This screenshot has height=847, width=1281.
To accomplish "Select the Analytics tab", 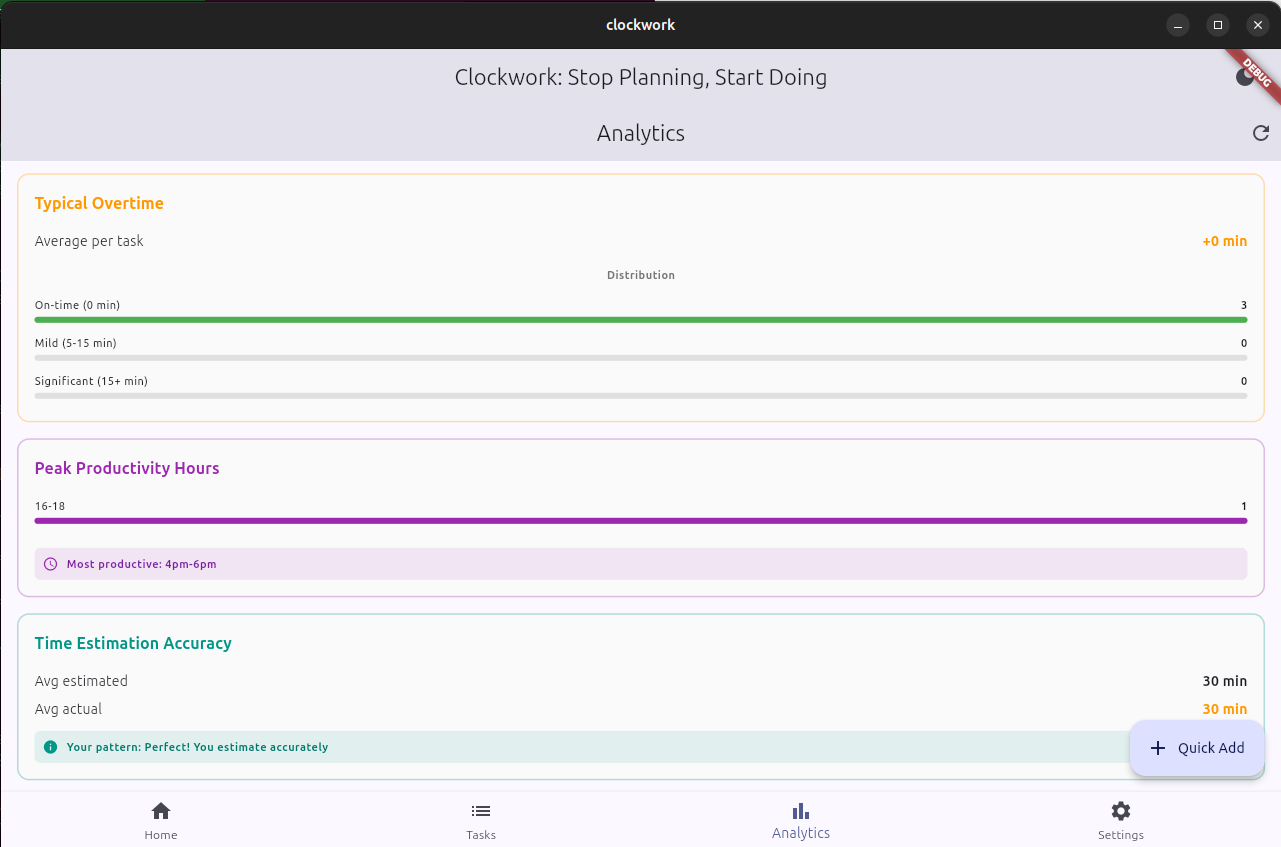I will (801, 820).
